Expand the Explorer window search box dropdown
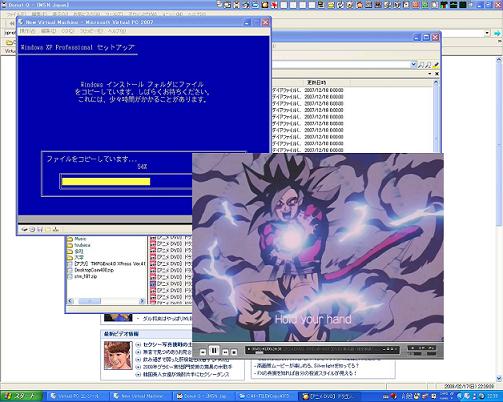This screenshot has width=503, height=402. [x=413, y=65]
